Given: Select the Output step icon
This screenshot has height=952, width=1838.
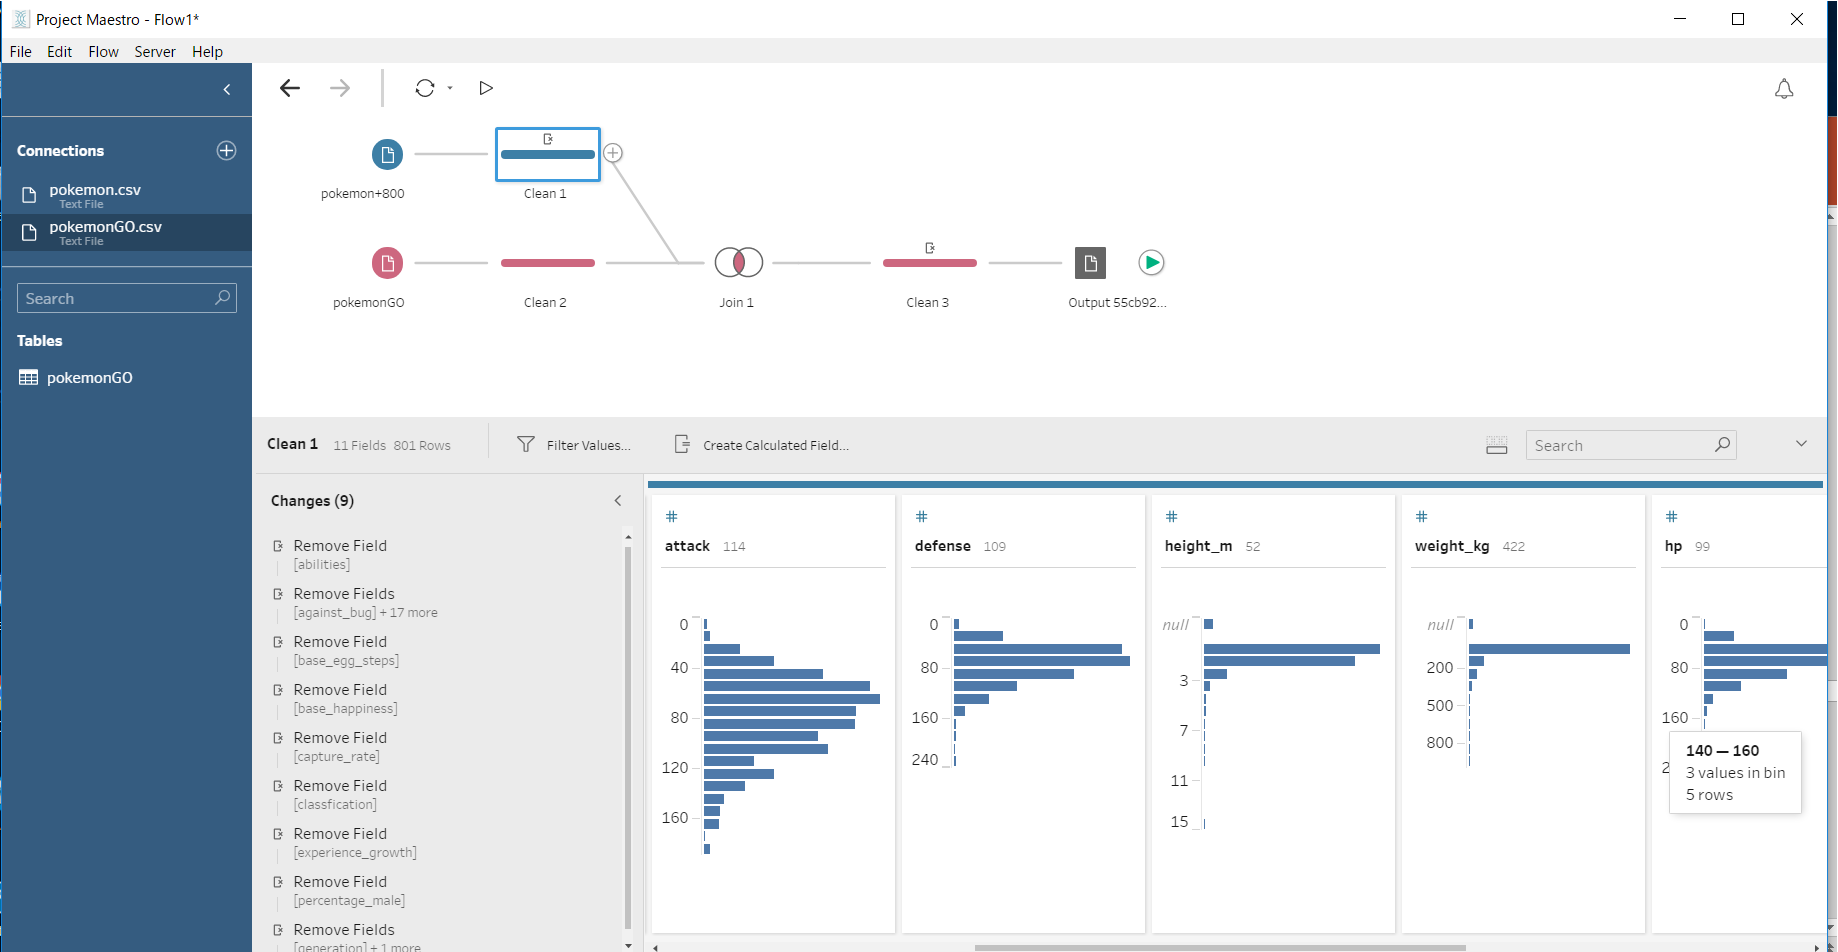Looking at the screenshot, I should click(x=1090, y=263).
